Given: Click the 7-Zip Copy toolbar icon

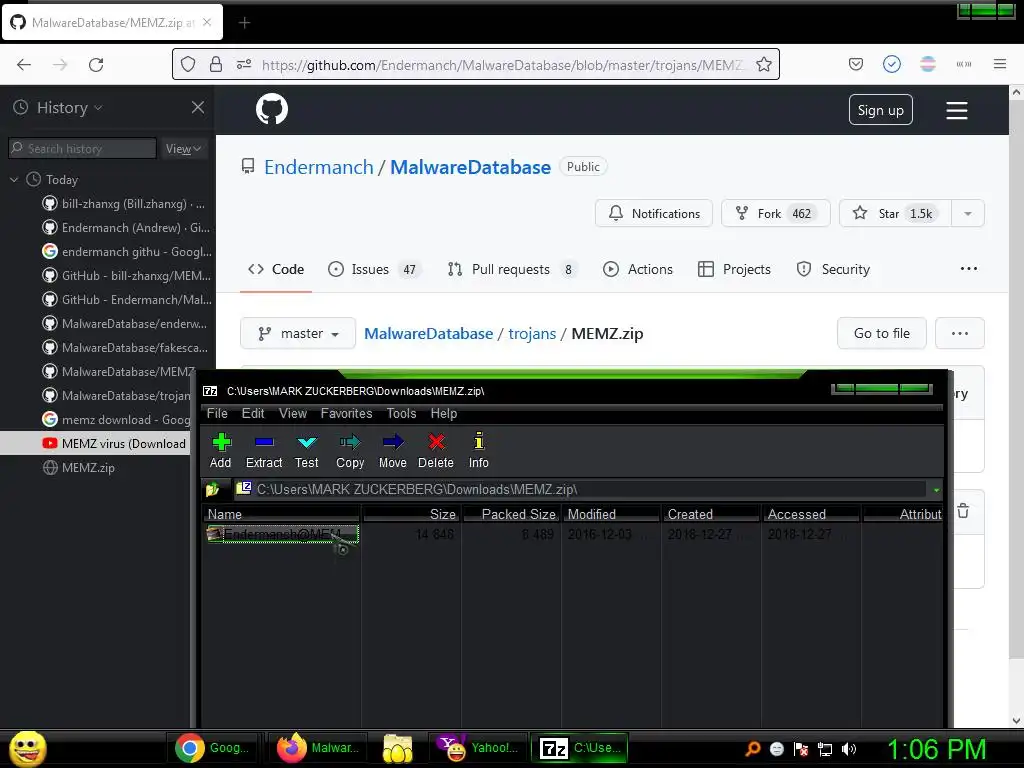Looking at the screenshot, I should 350,451.
